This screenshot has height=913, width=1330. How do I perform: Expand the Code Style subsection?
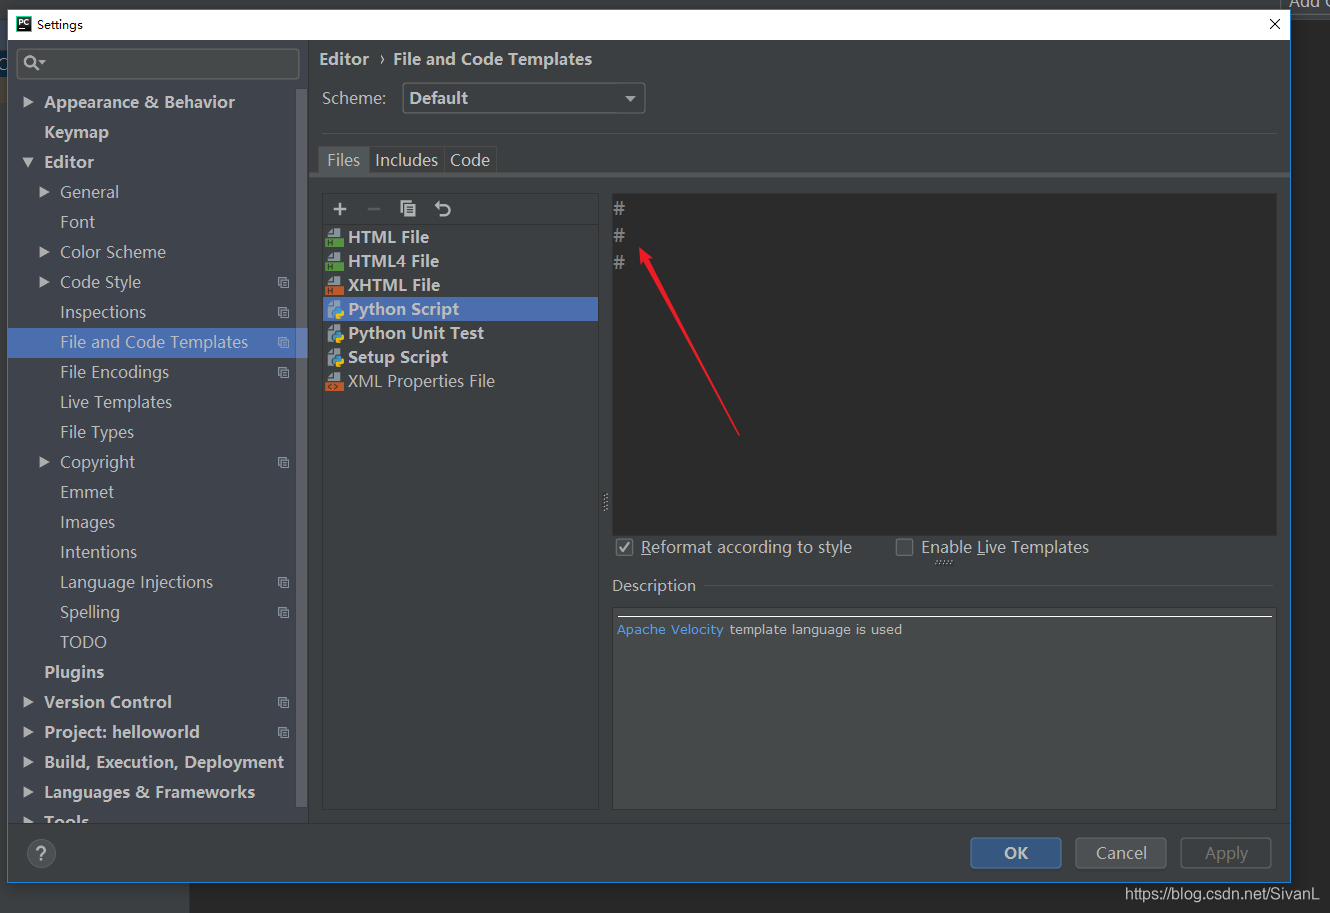[44, 282]
